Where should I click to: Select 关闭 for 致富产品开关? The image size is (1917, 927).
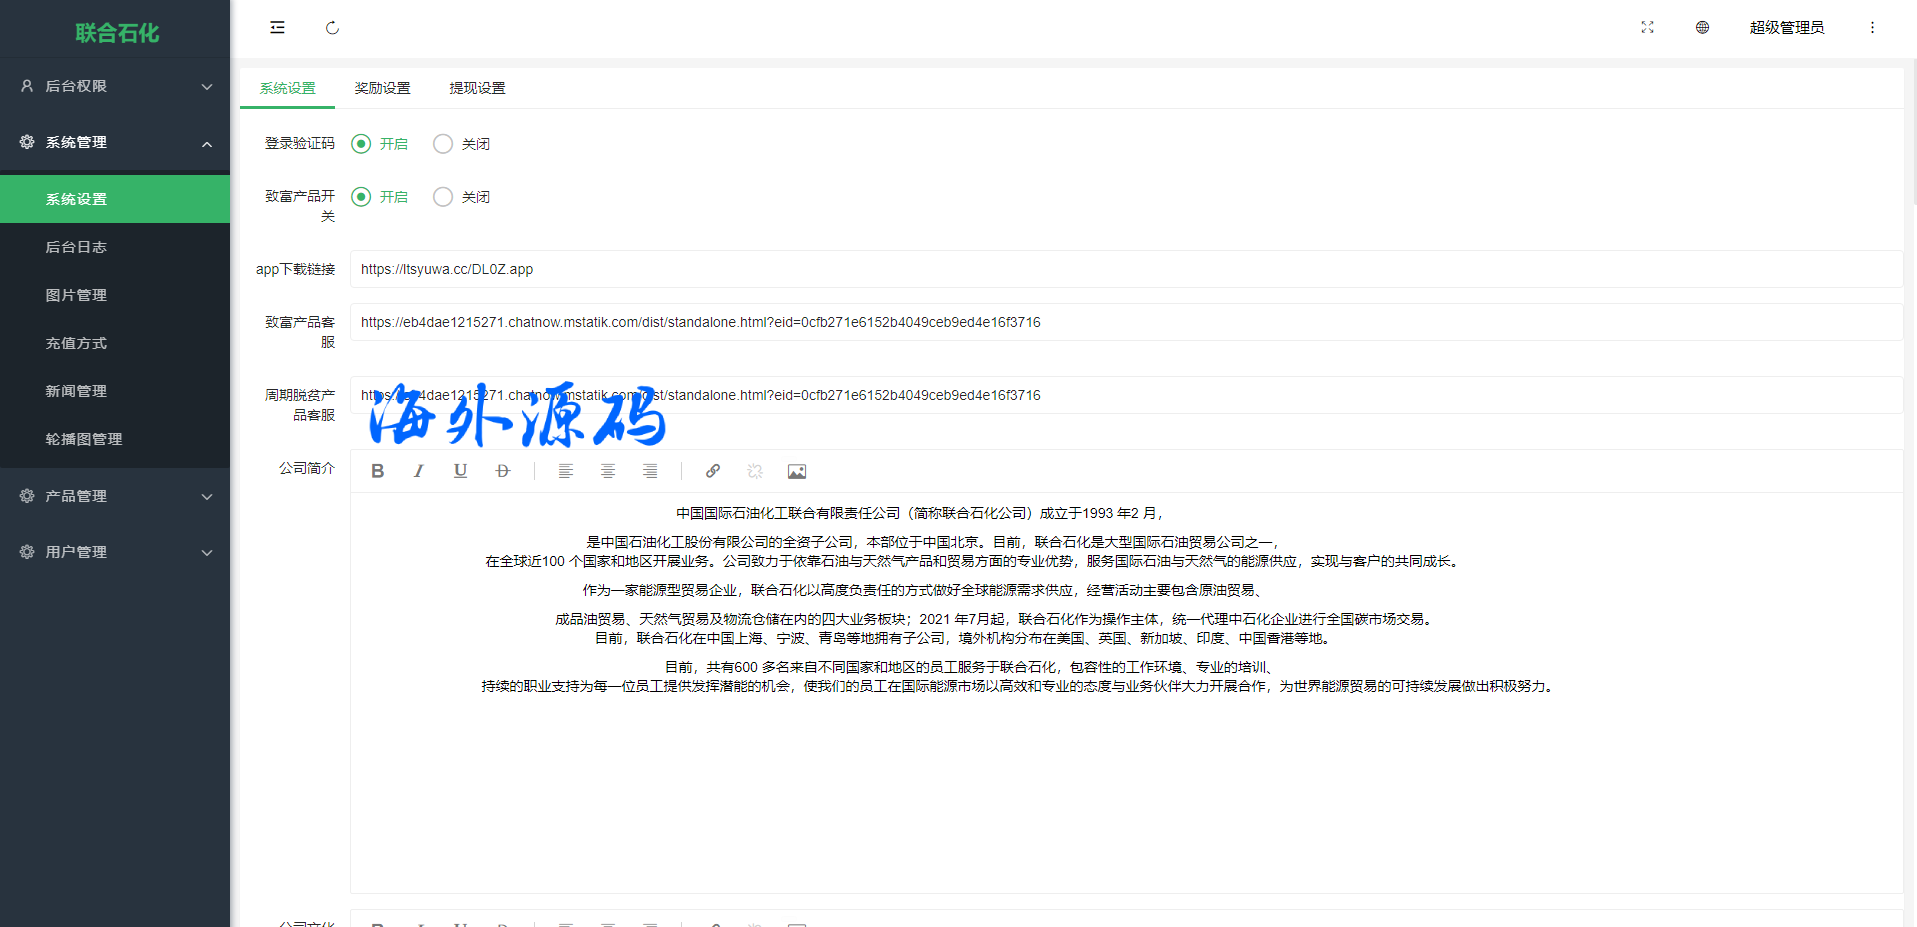pos(443,197)
